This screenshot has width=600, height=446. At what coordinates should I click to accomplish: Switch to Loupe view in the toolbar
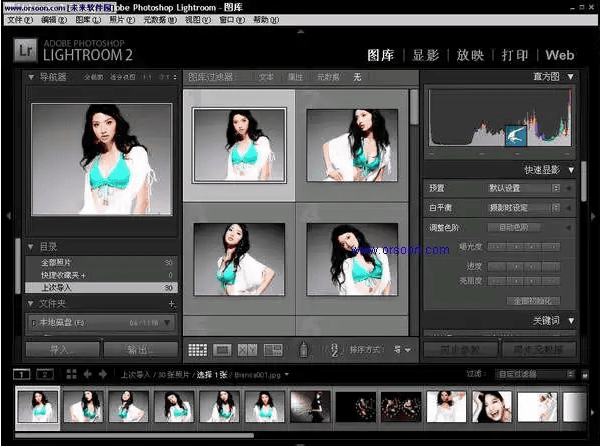(222, 350)
